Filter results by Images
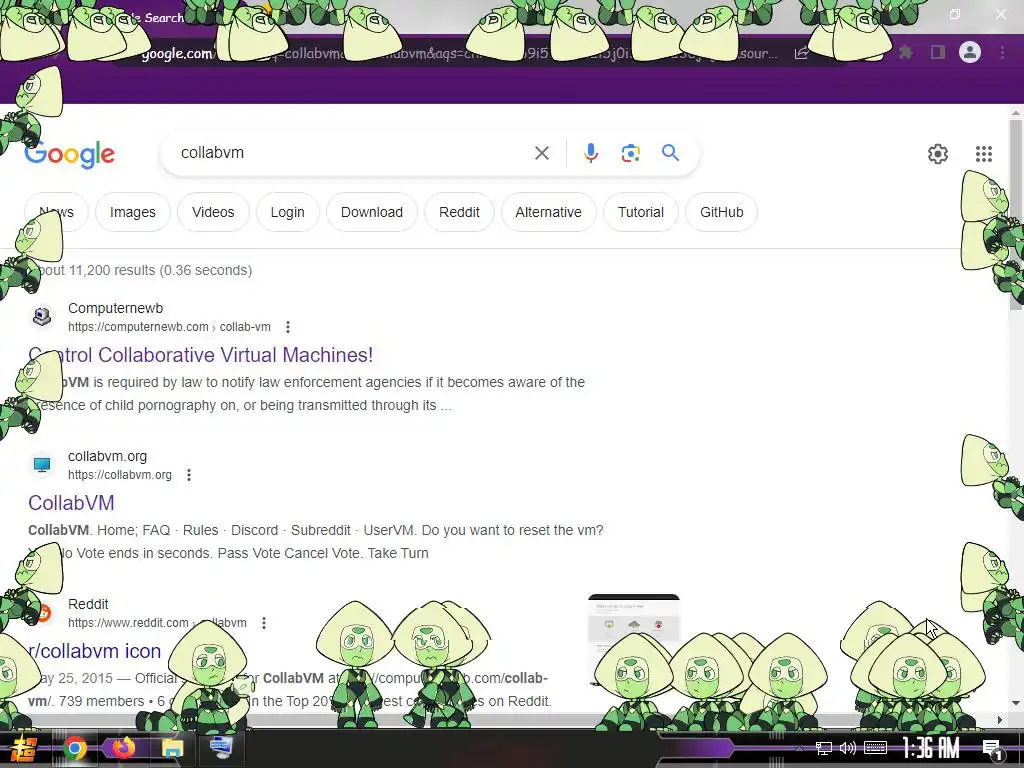Screen dimensions: 1024x768 [133, 212]
